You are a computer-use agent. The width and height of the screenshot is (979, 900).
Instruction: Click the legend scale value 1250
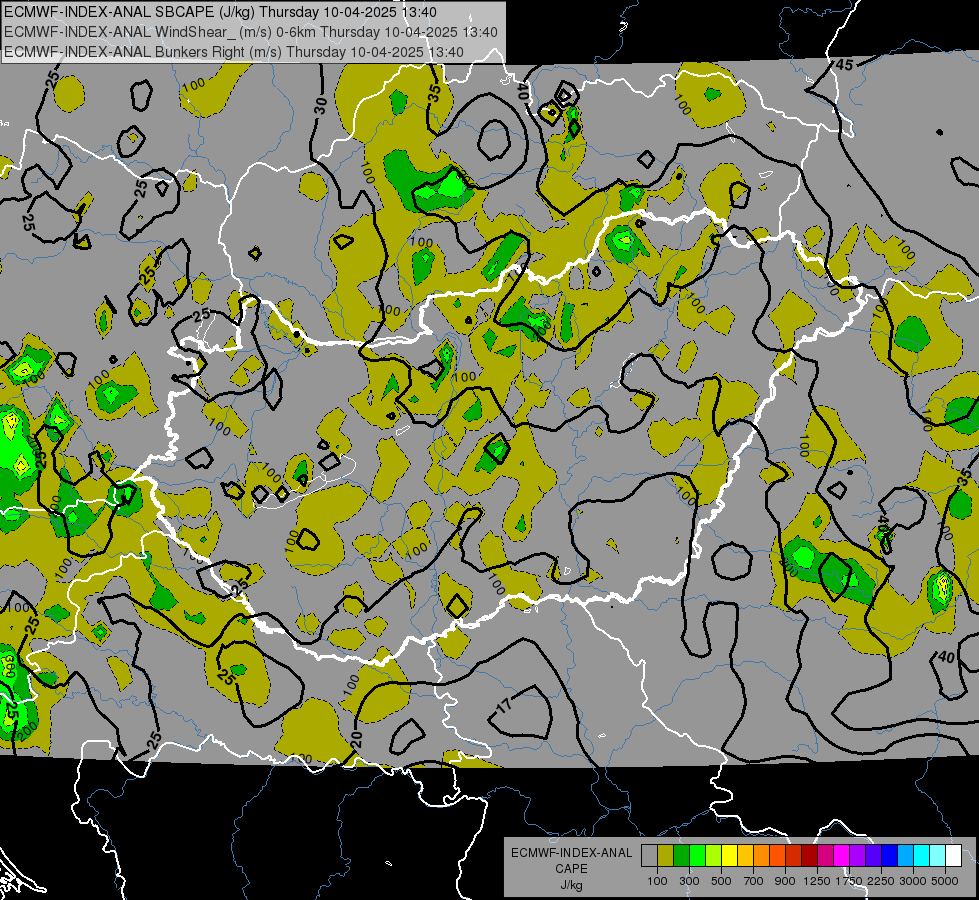(817, 882)
